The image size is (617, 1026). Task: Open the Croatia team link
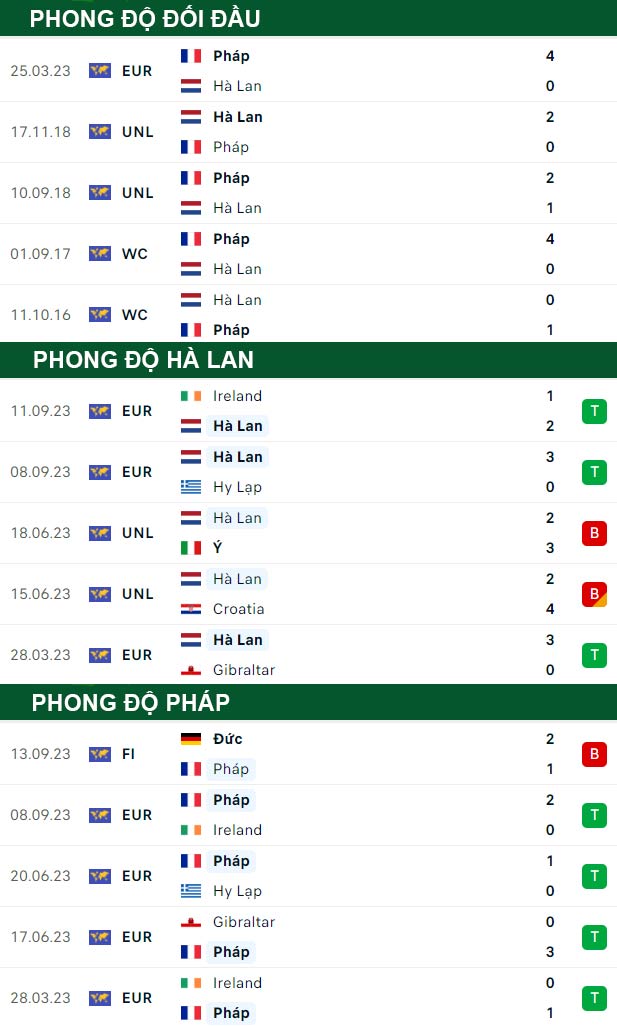[x=238, y=609]
